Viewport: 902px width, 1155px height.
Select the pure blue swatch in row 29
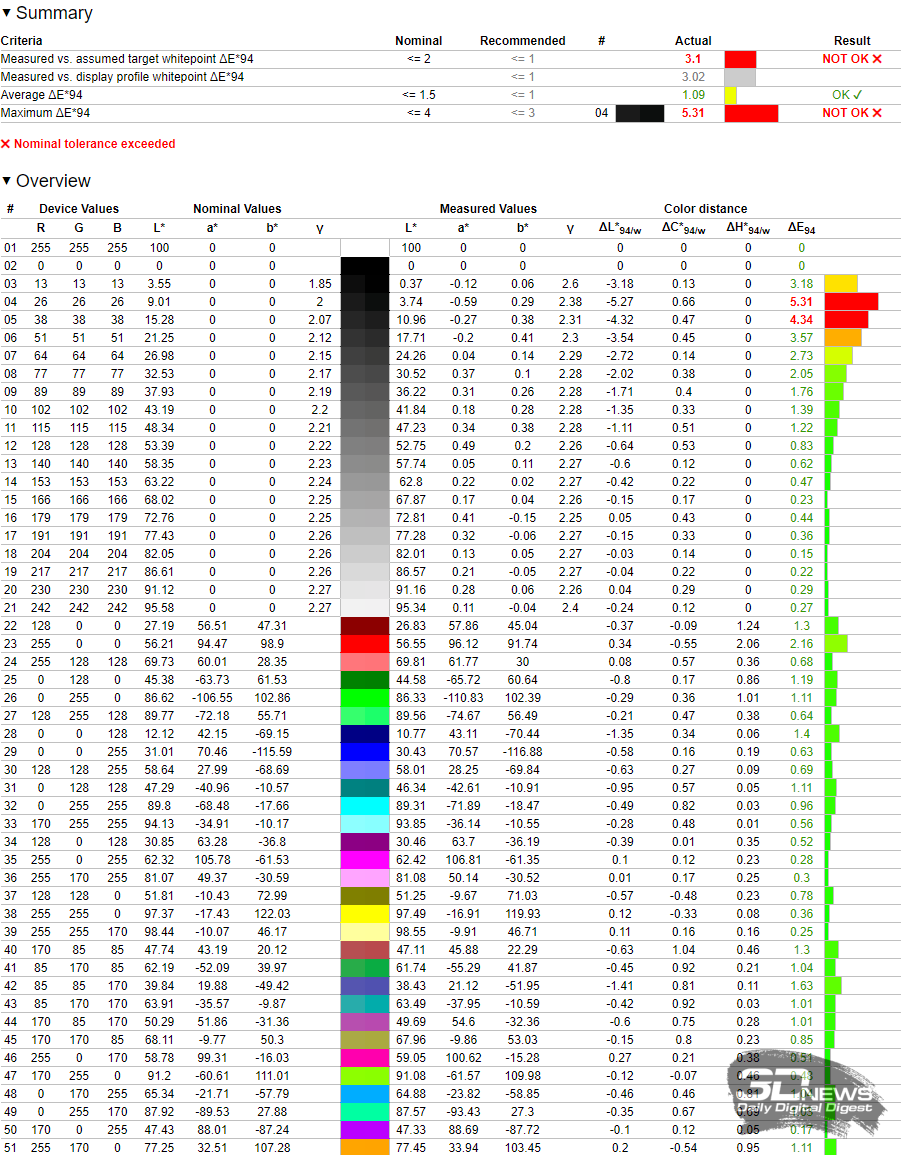coord(364,752)
